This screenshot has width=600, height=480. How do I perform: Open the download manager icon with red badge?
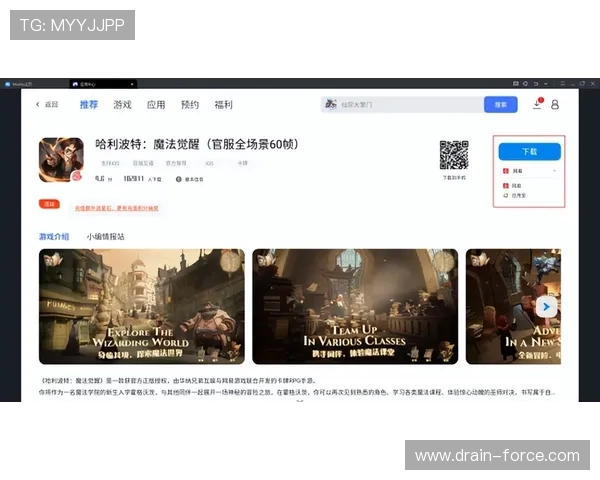click(x=537, y=104)
